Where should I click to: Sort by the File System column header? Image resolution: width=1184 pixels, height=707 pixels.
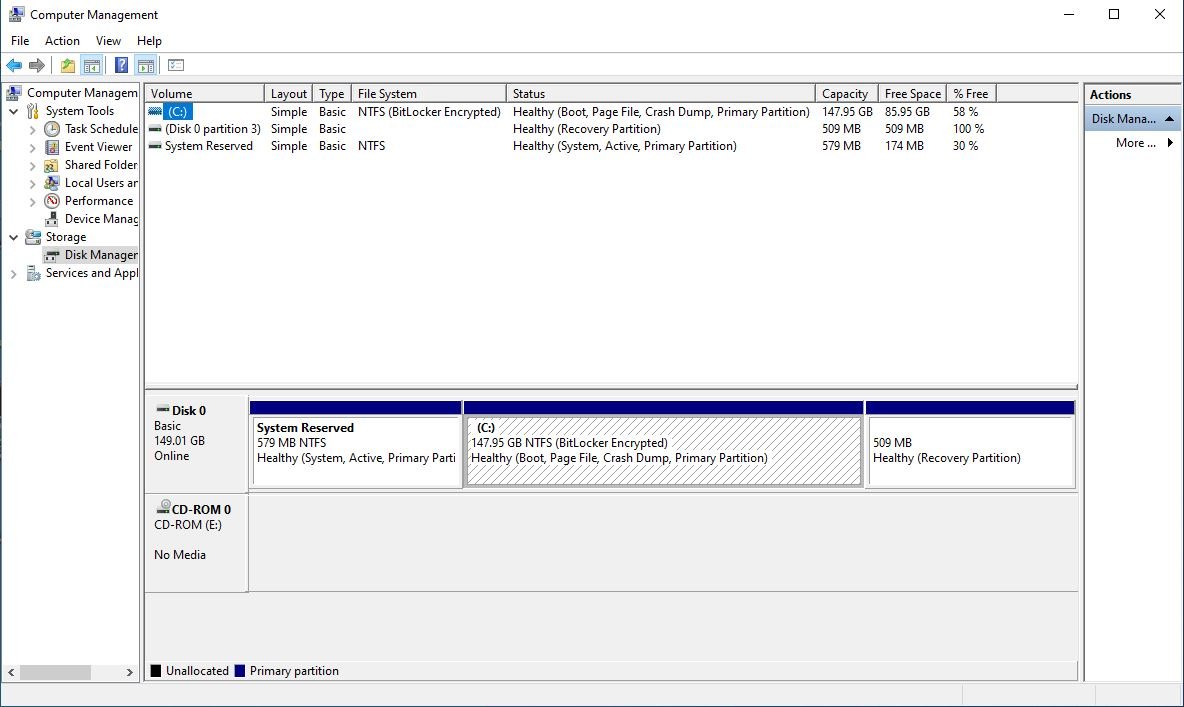click(x=429, y=94)
